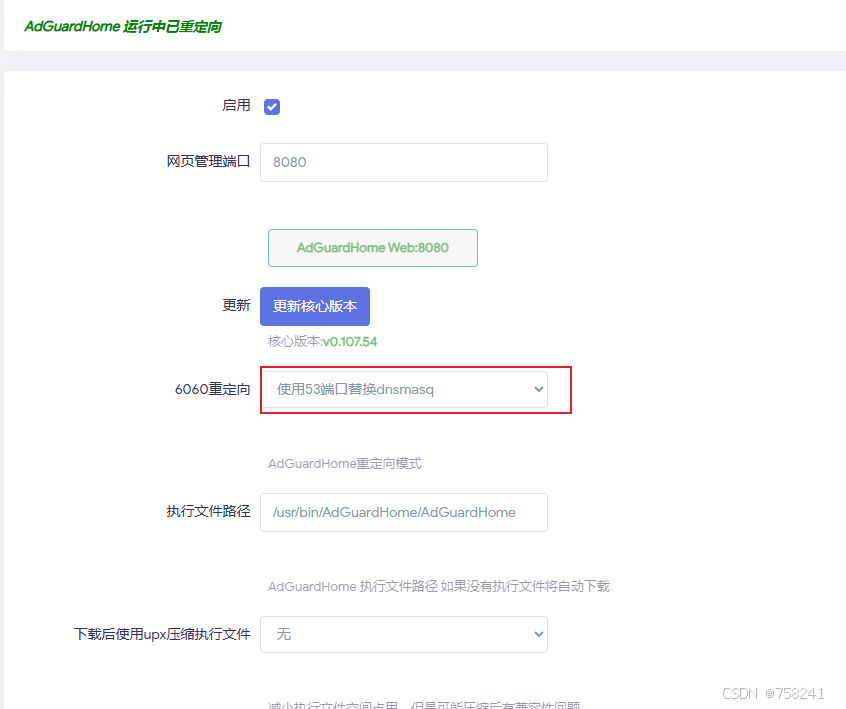Open the AdGuardHome Web:8080 button
The height and width of the screenshot is (709, 846).
[x=373, y=248]
